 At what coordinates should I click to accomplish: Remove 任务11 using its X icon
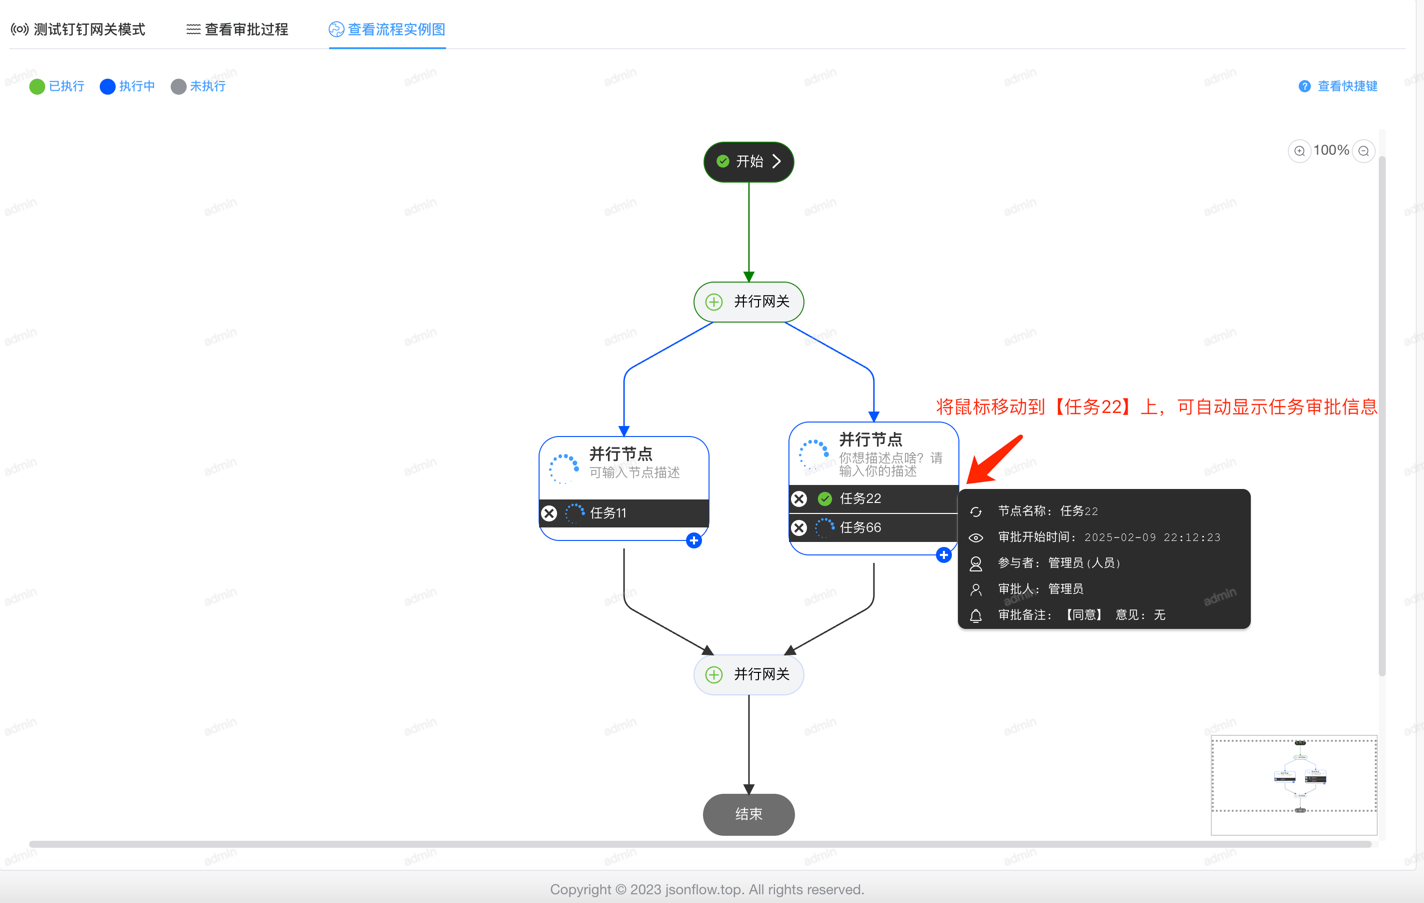549,513
